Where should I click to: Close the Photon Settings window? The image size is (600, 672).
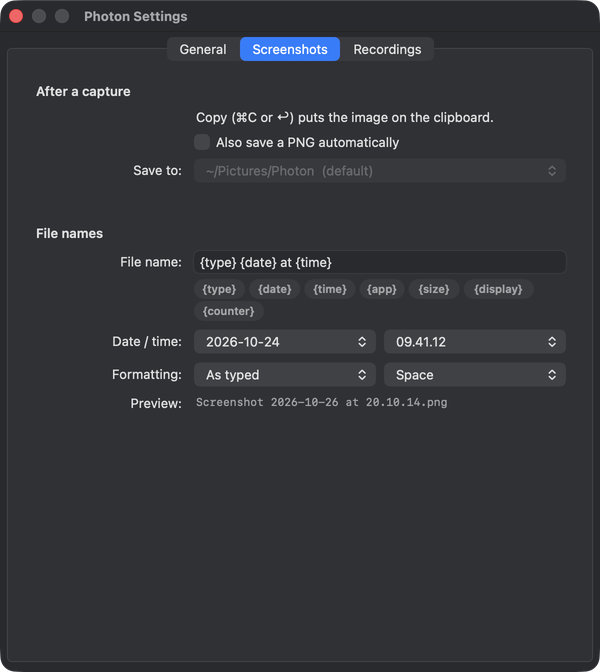click(x=16, y=16)
